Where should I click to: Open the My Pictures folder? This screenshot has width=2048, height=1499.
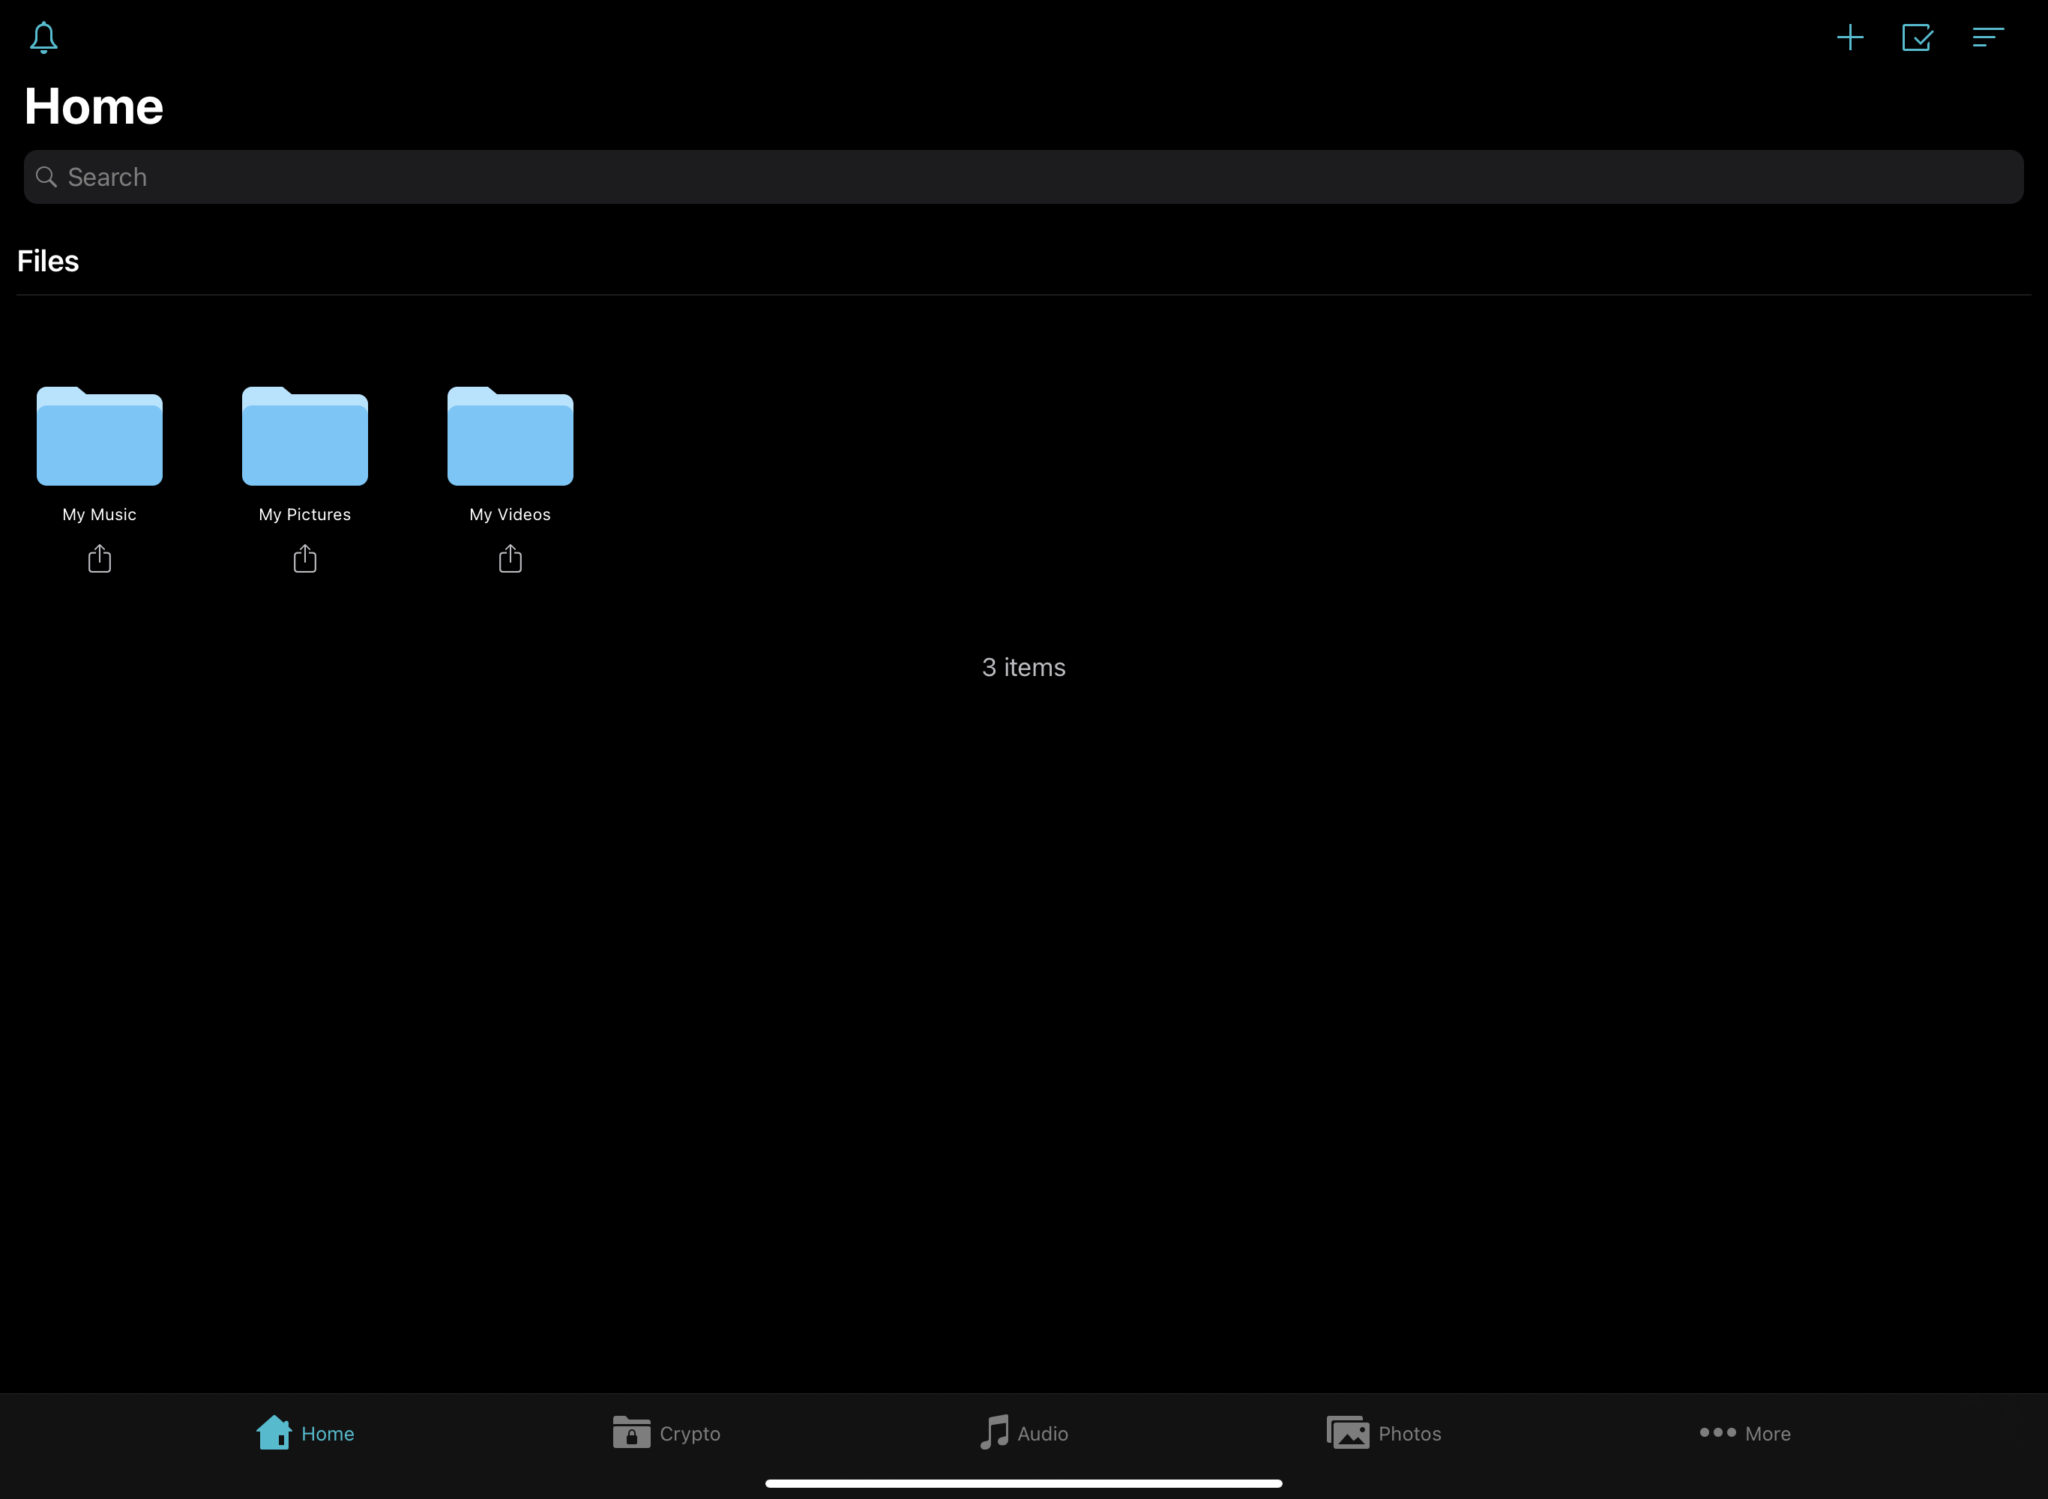[305, 436]
